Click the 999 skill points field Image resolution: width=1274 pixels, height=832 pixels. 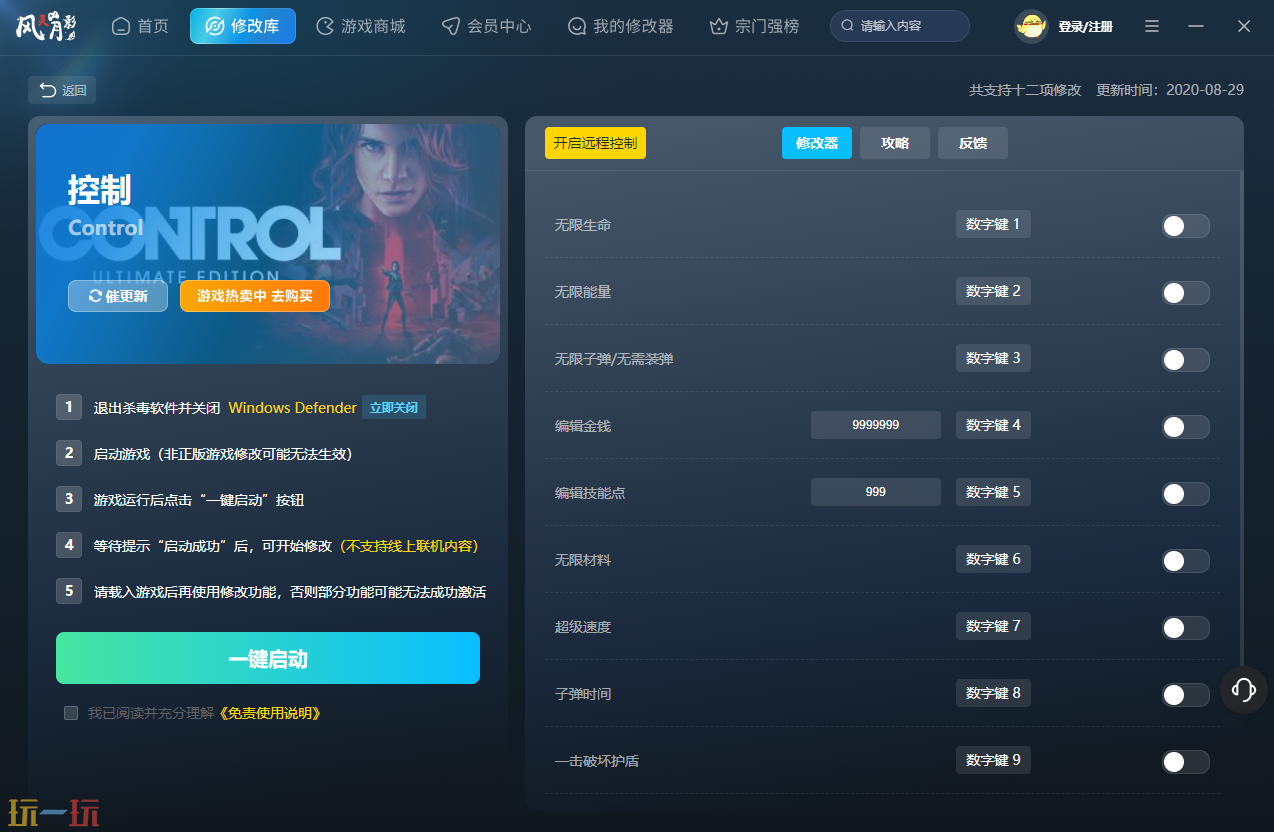pyautogui.click(x=876, y=492)
